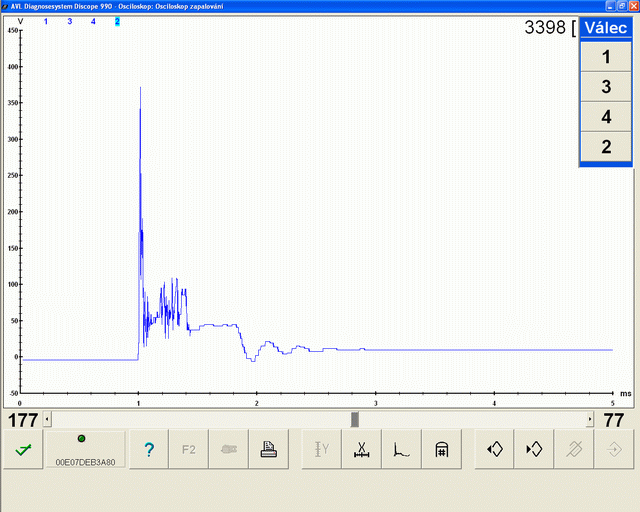
Task: Click the grid hash icon button
Action: (x=442, y=449)
